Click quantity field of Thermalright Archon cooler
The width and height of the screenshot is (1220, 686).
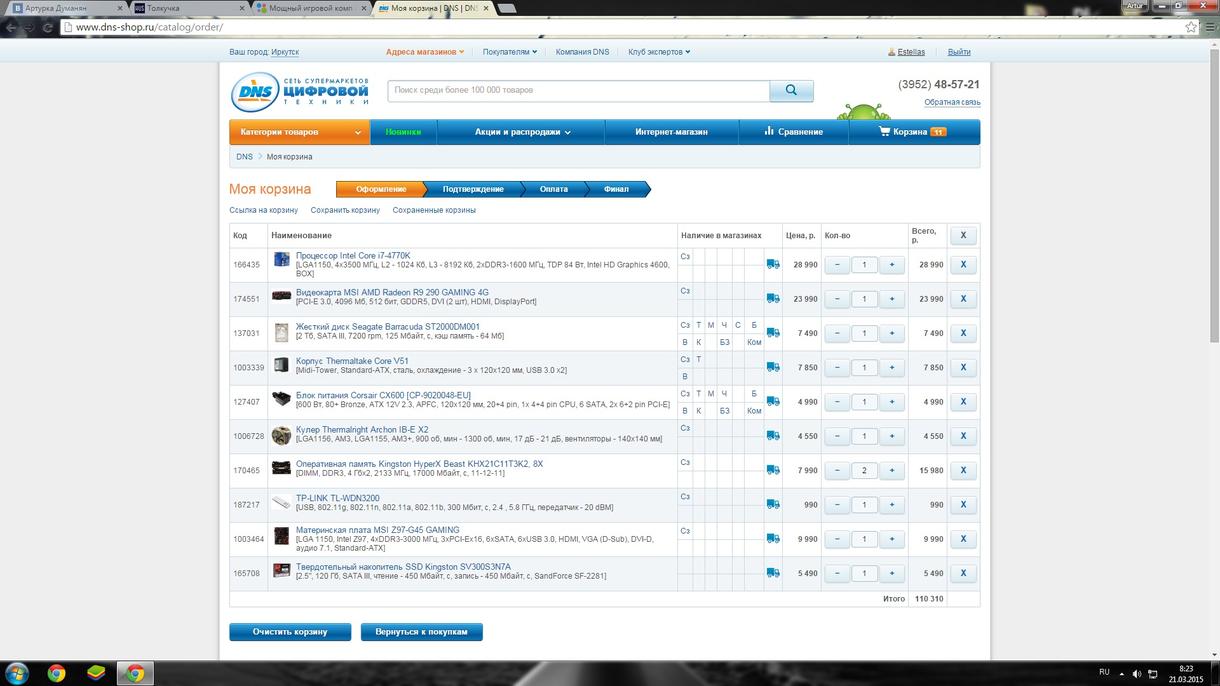(x=865, y=436)
